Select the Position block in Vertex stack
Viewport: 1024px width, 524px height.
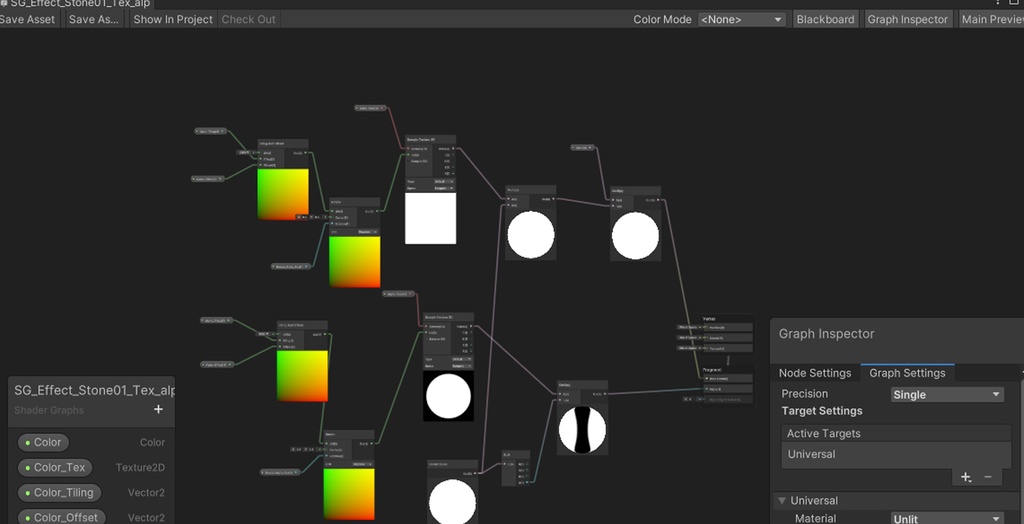[728, 327]
